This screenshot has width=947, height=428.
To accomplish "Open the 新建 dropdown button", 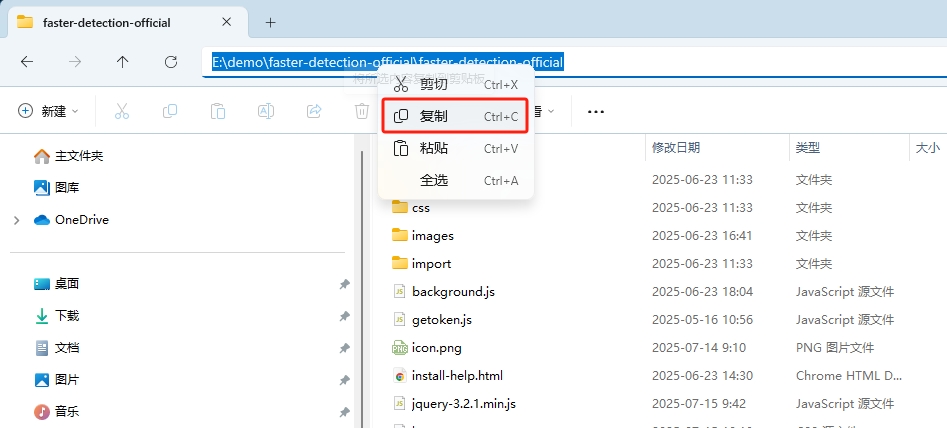I will pyautogui.click(x=48, y=111).
